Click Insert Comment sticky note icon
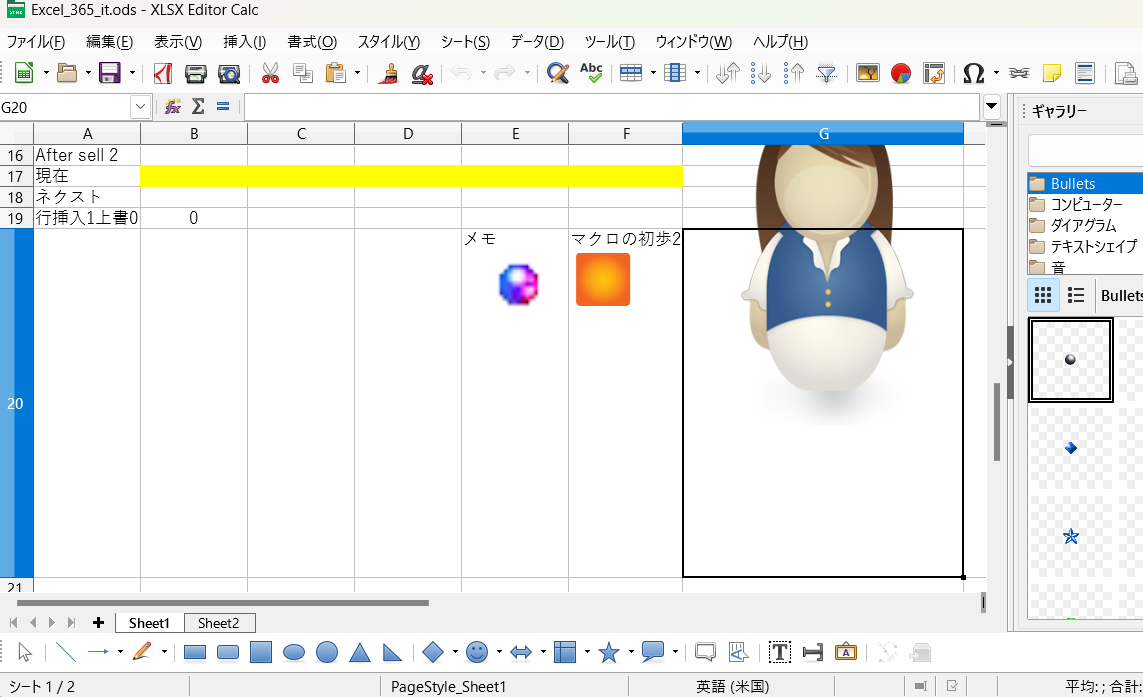Image resolution: width=1143 pixels, height=697 pixels. click(1052, 73)
